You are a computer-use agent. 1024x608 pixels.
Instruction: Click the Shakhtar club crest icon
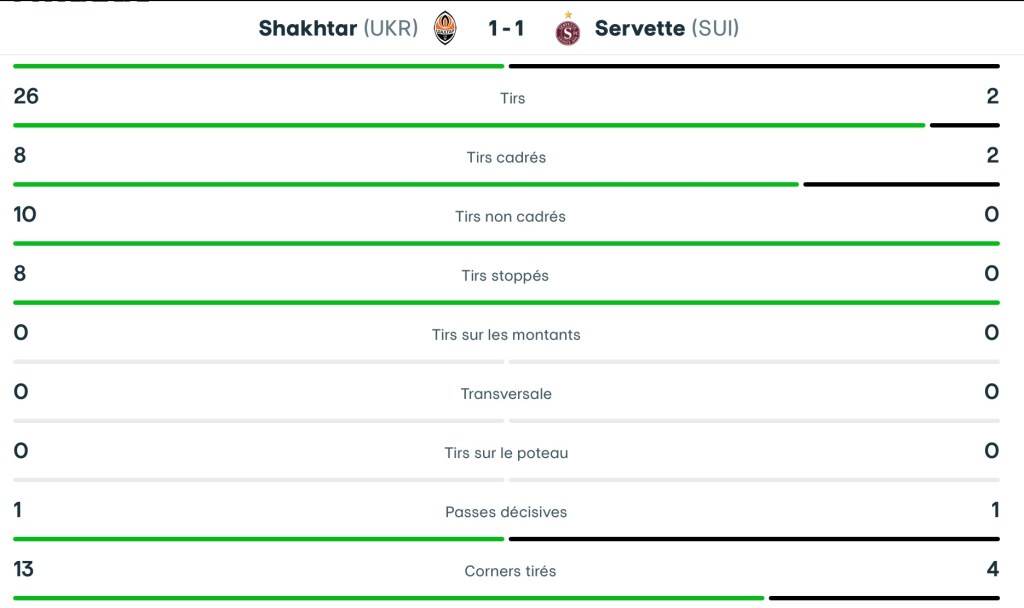(445, 28)
